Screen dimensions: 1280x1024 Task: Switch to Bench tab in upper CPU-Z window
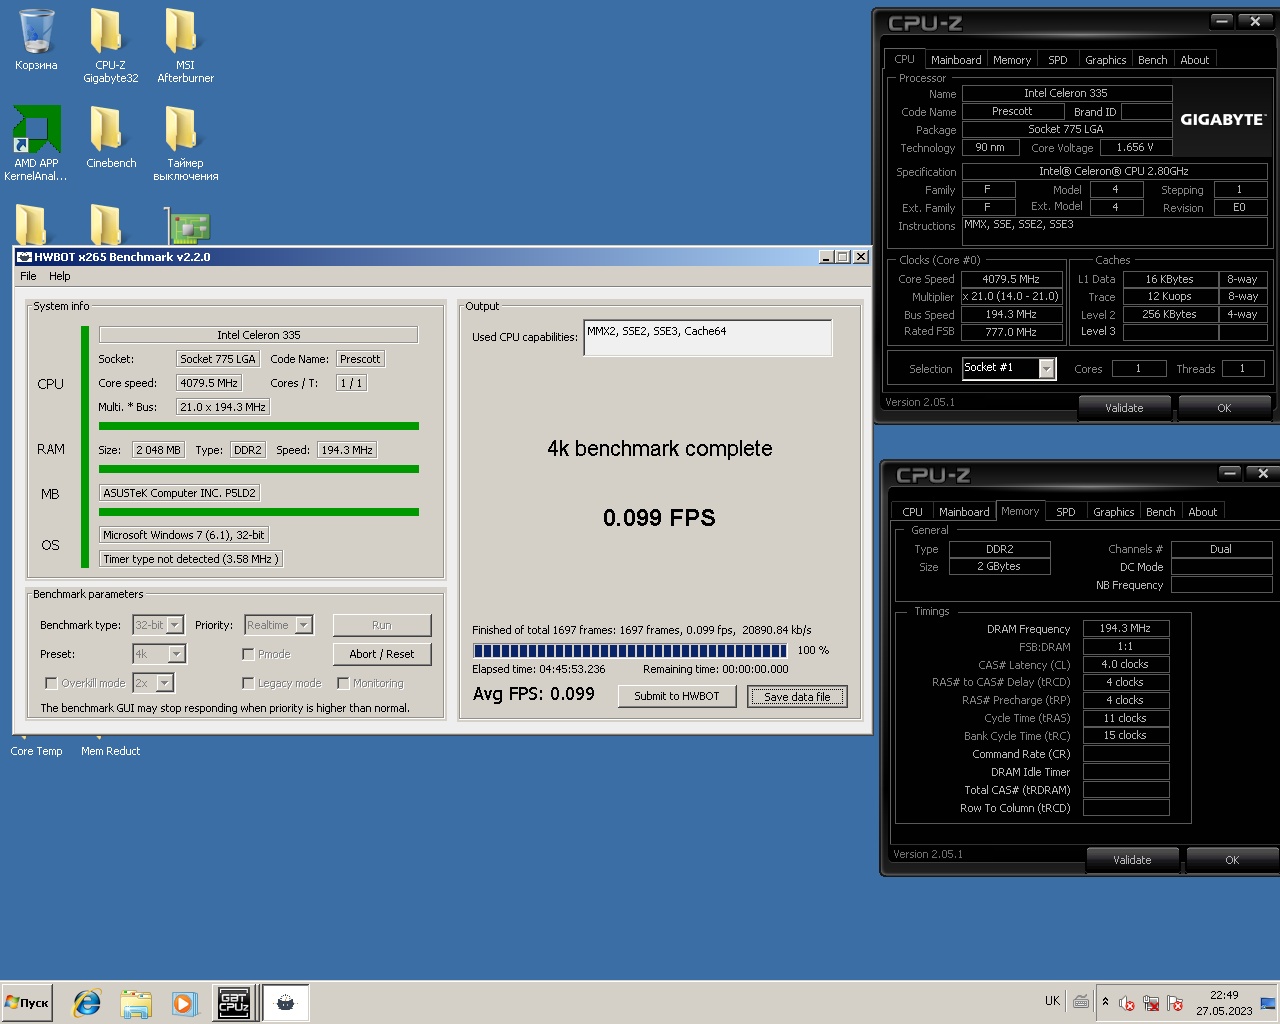tap(1153, 60)
